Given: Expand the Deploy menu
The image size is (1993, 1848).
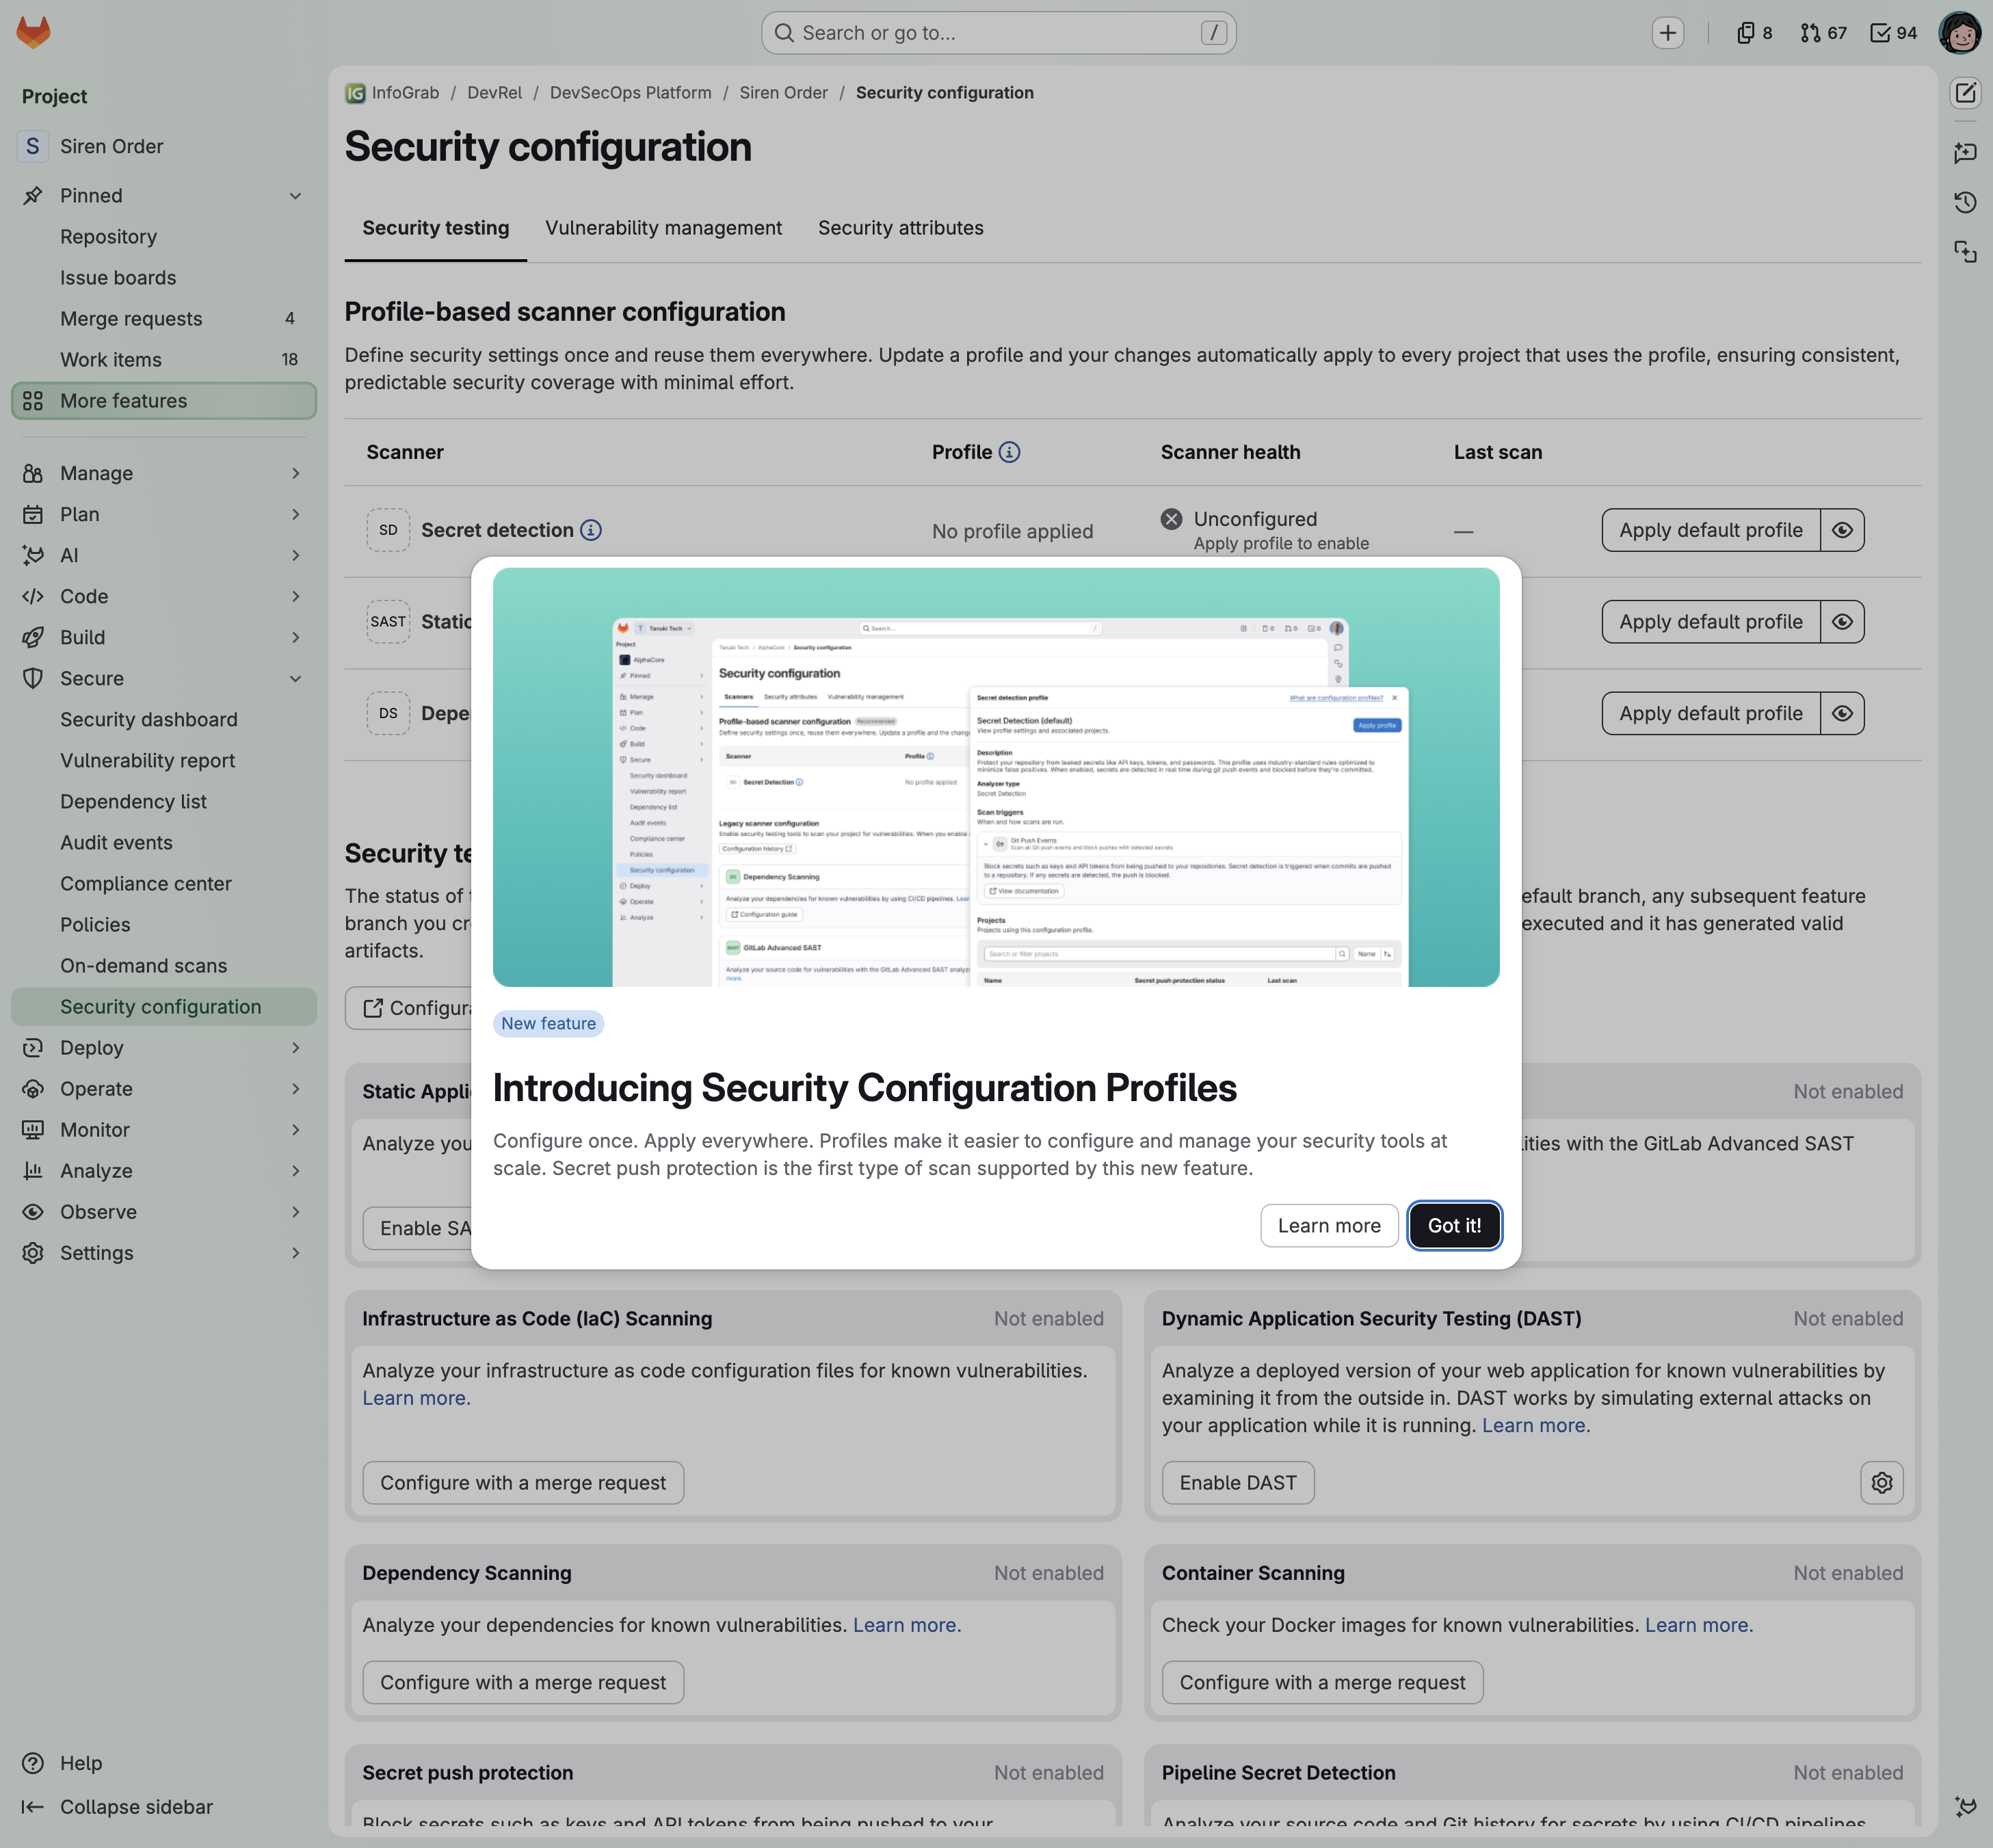Looking at the screenshot, I should click(164, 1047).
